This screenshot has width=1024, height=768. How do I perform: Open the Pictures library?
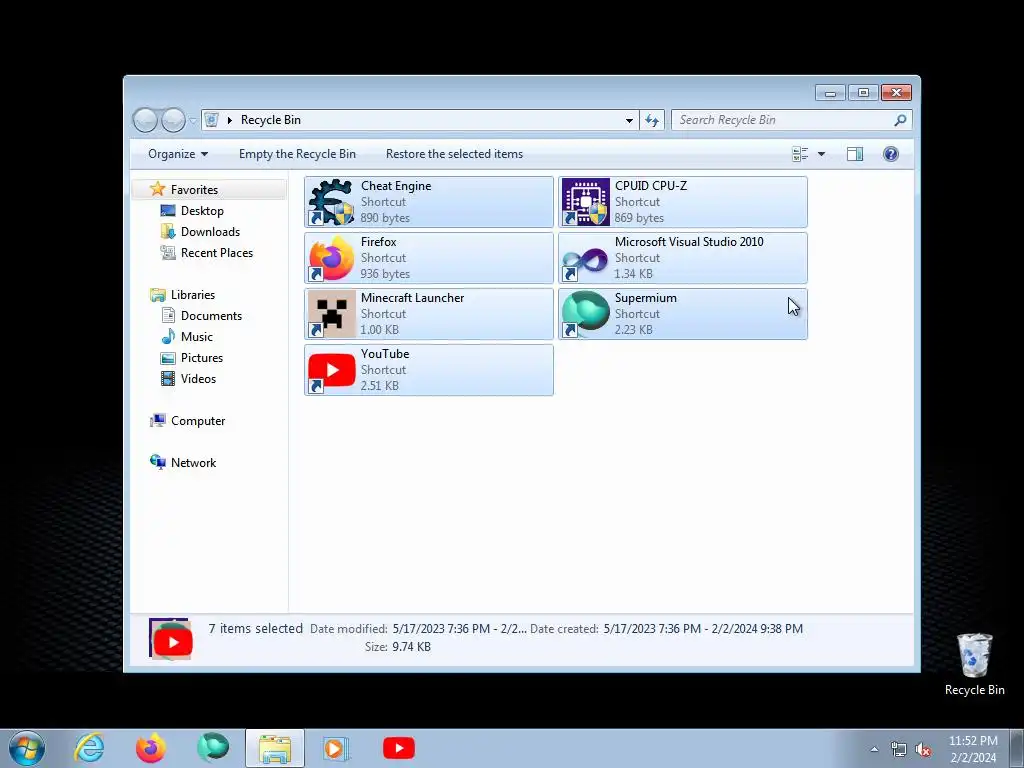coord(201,358)
